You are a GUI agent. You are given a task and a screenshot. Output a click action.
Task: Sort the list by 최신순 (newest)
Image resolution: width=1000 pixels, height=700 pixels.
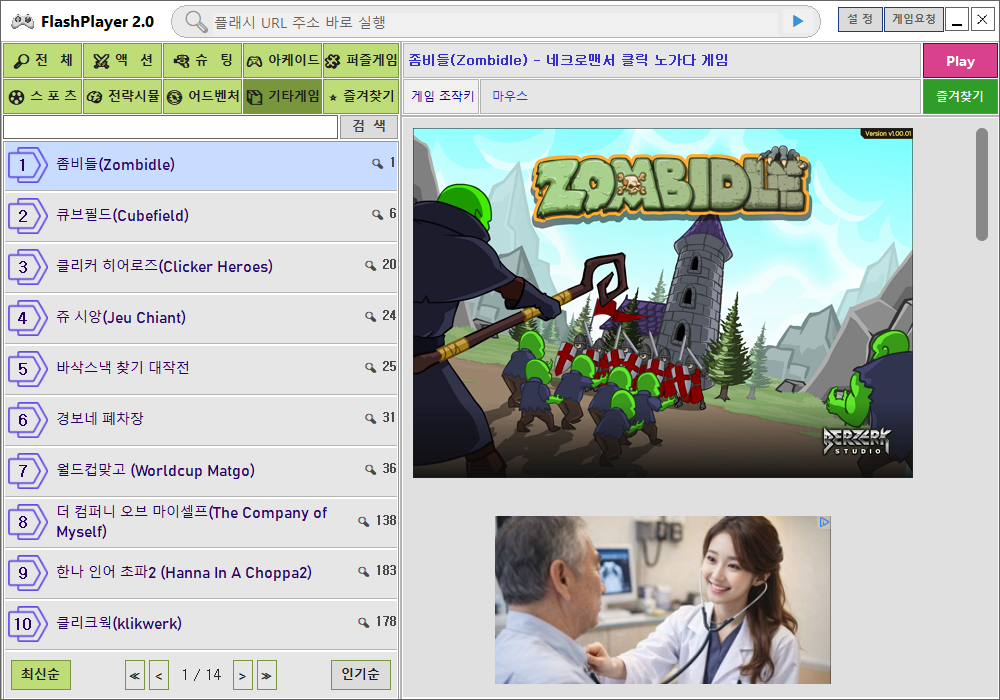[41, 674]
